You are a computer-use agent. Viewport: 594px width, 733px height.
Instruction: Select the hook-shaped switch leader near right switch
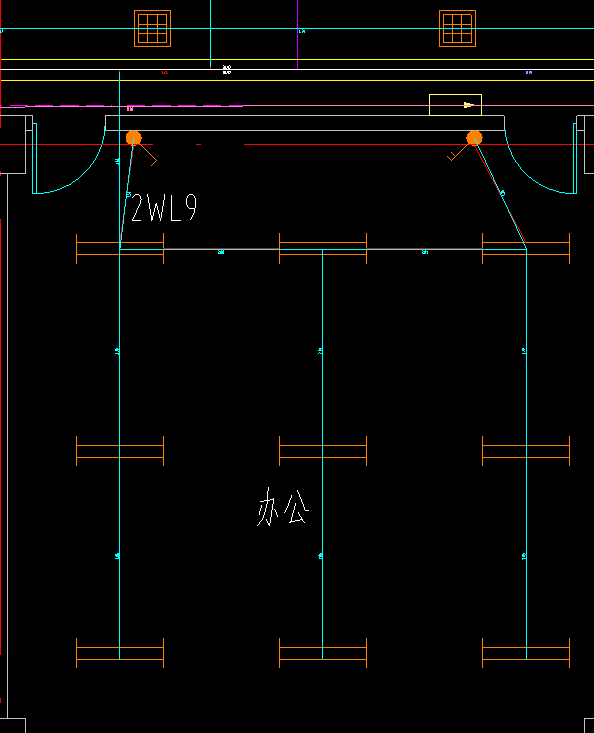pos(458,152)
